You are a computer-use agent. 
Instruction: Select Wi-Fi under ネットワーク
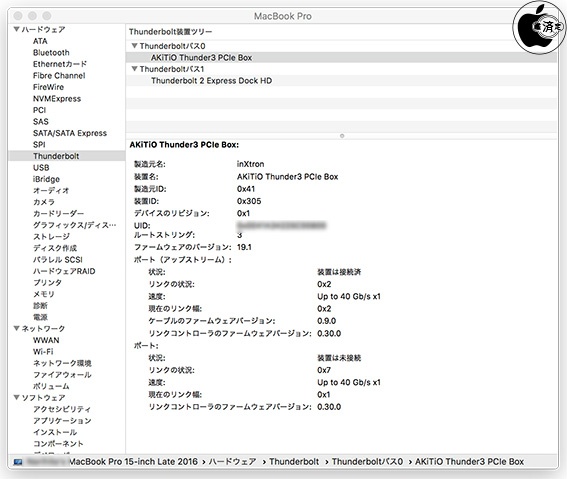tap(43, 352)
